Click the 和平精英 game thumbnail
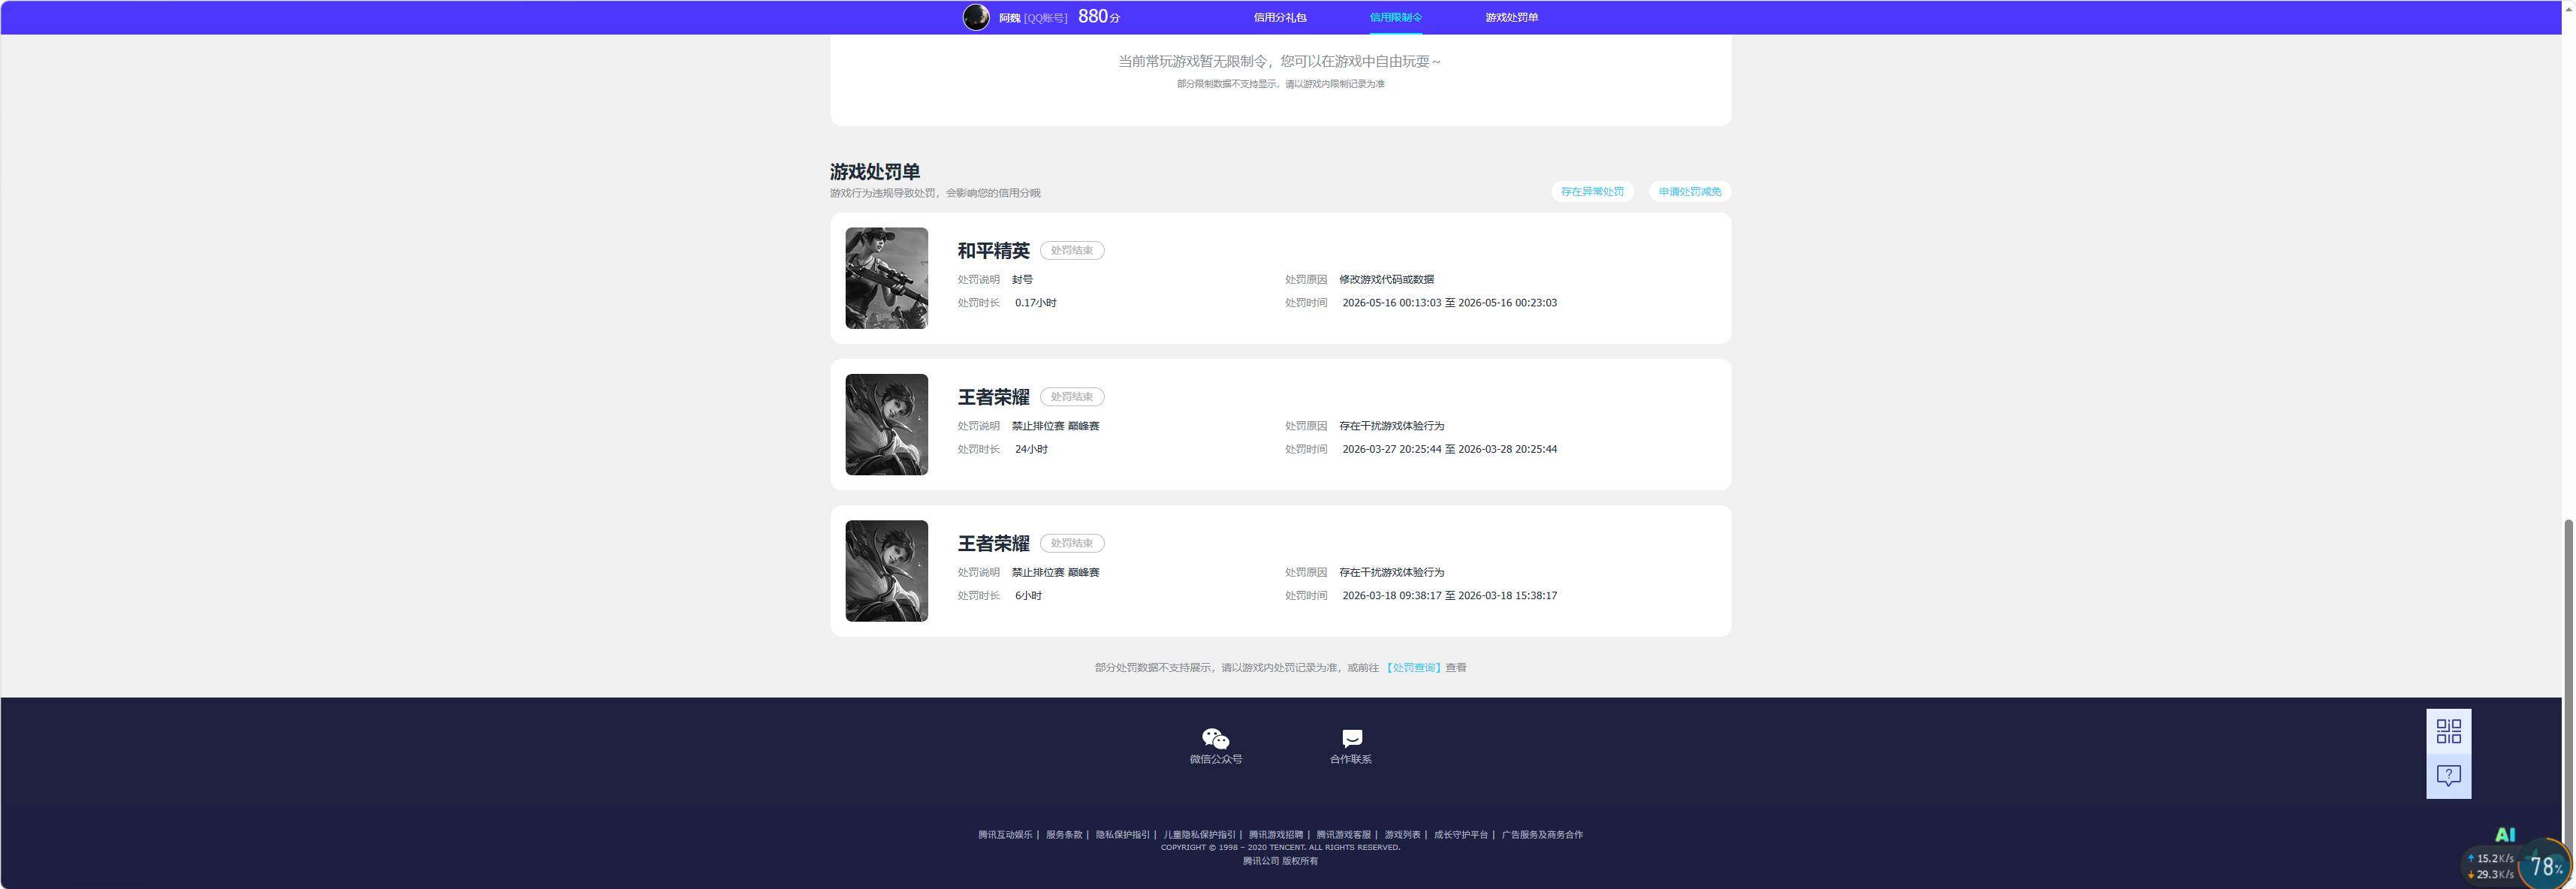 pos(886,278)
